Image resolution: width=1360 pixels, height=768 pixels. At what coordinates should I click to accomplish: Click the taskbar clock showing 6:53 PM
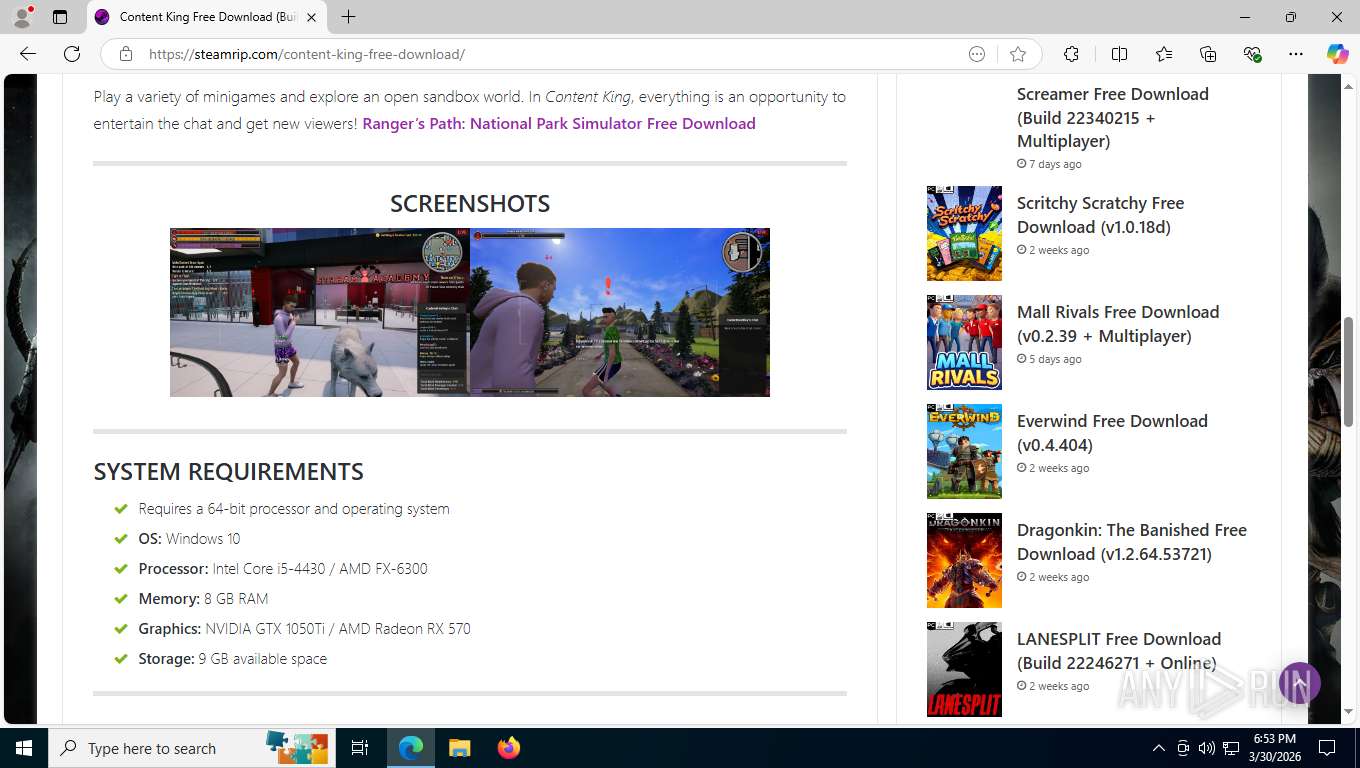click(1274, 748)
